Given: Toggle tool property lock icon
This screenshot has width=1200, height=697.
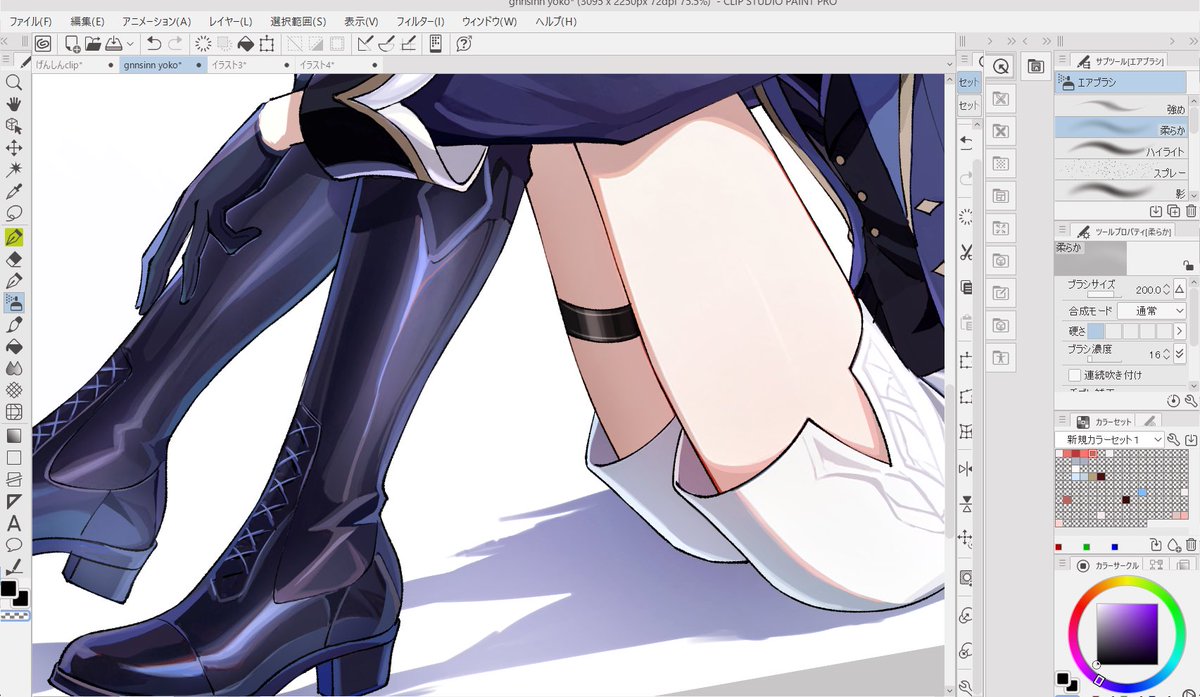Looking at the screenshot, I should (1186, 266).
